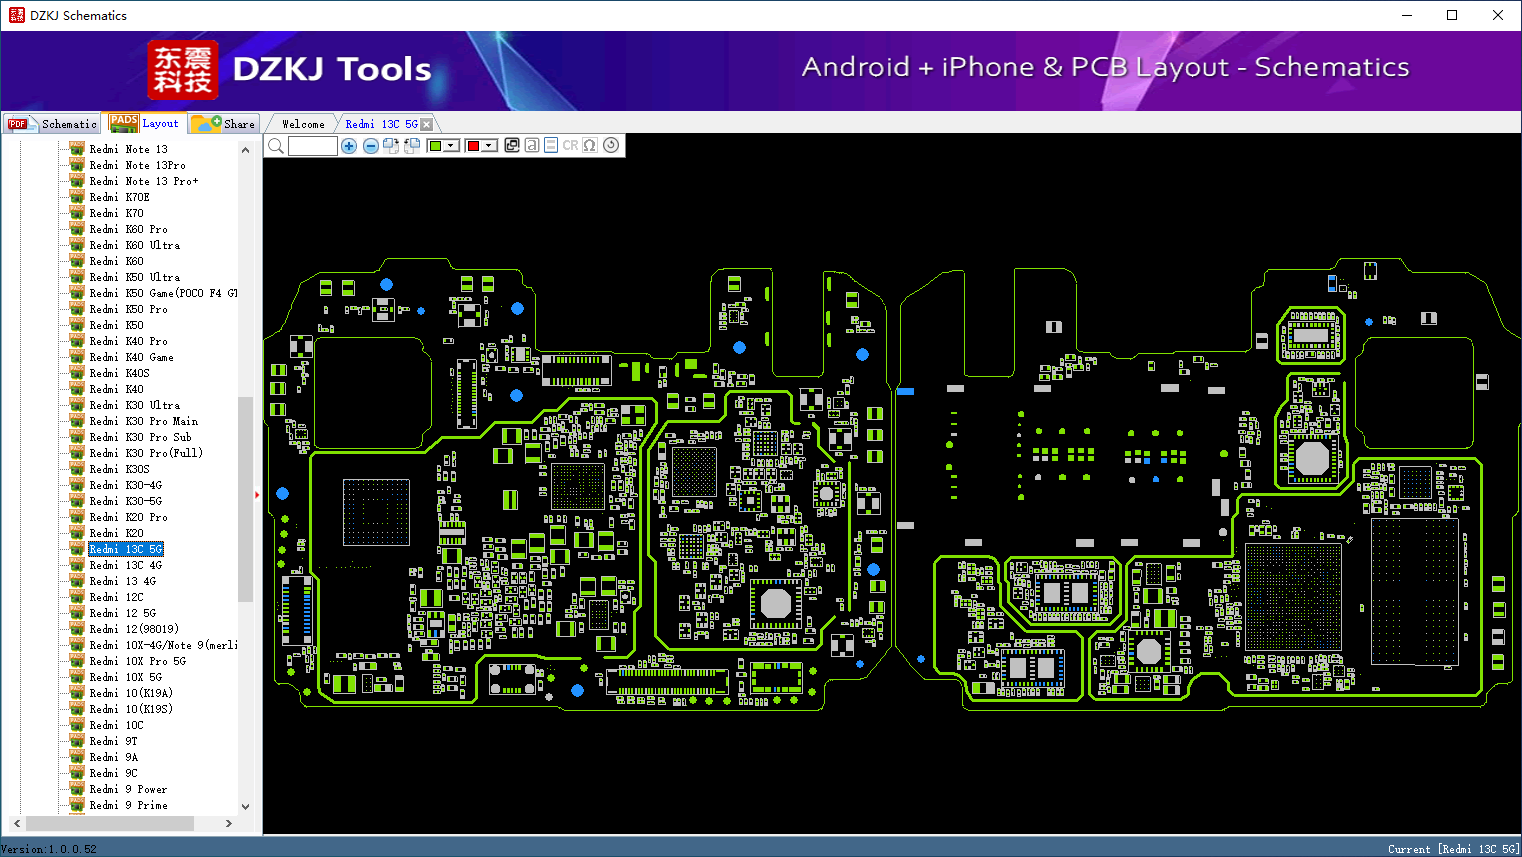Screen dimensions: 1522x857
Task: Open Redmi K30 Pro(Full) entry
Action: 146,453
